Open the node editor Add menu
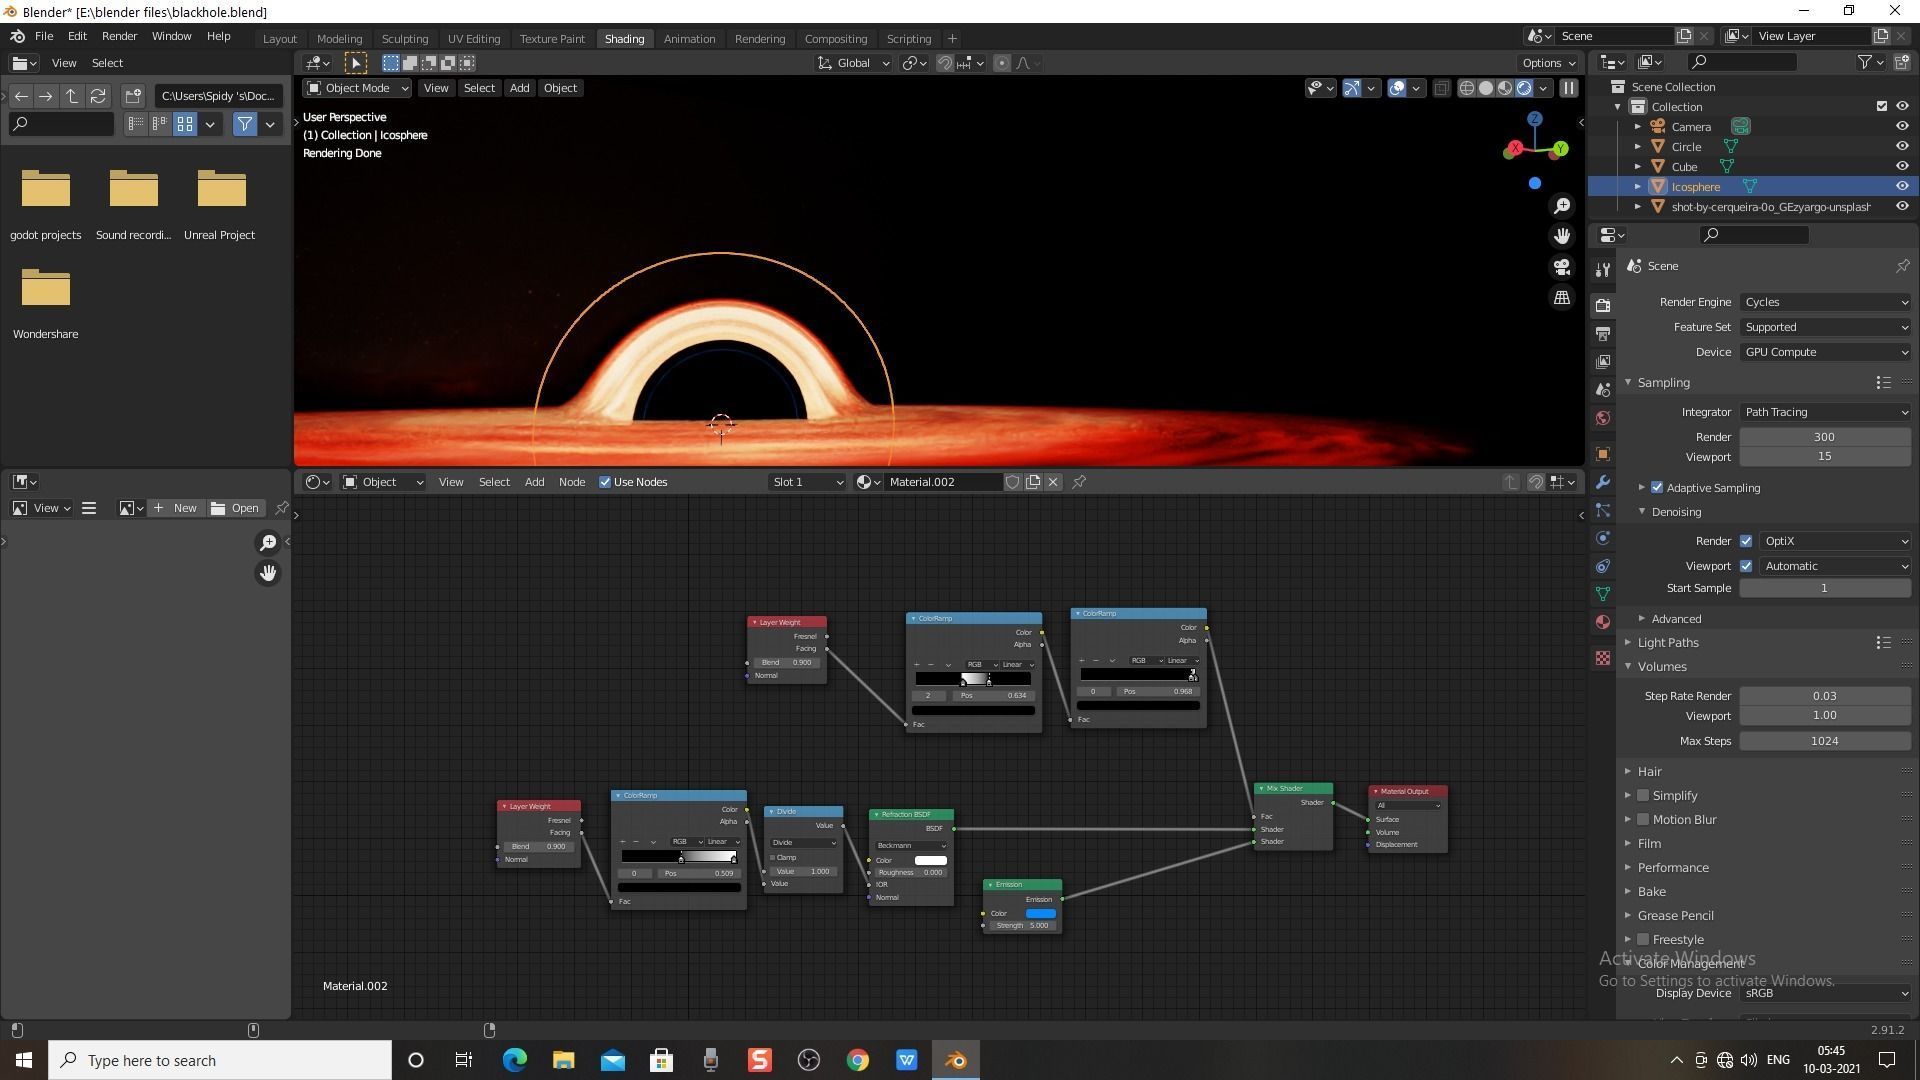This screenshot has width=1920, height=1080. 534,482
